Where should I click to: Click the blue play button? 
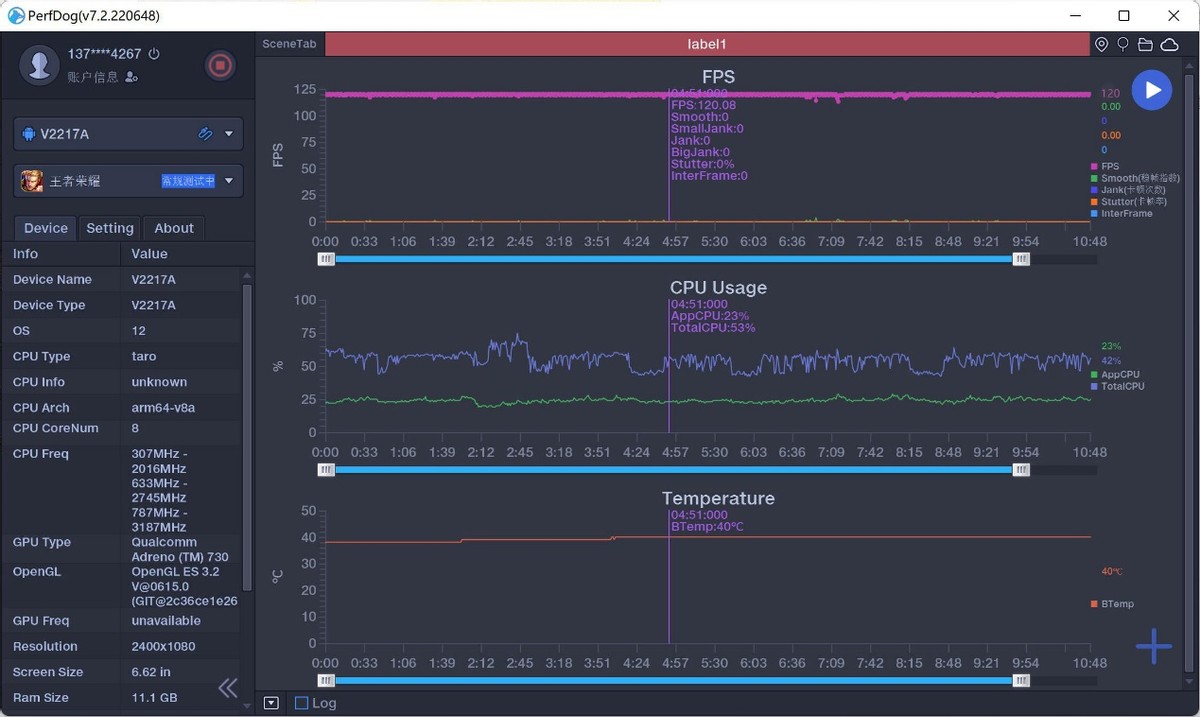1152,90
